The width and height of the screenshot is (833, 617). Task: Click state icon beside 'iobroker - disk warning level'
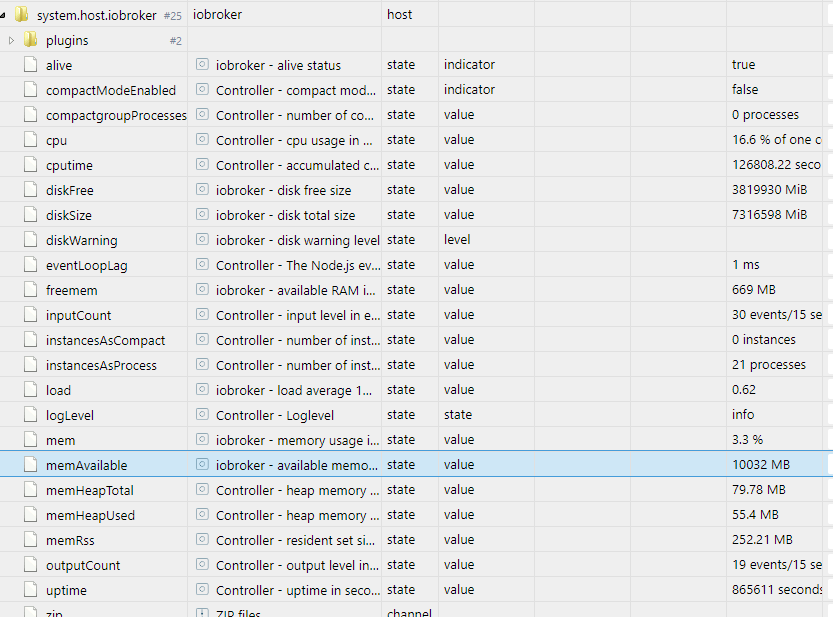pyautogui.click(x=202, y=239)
